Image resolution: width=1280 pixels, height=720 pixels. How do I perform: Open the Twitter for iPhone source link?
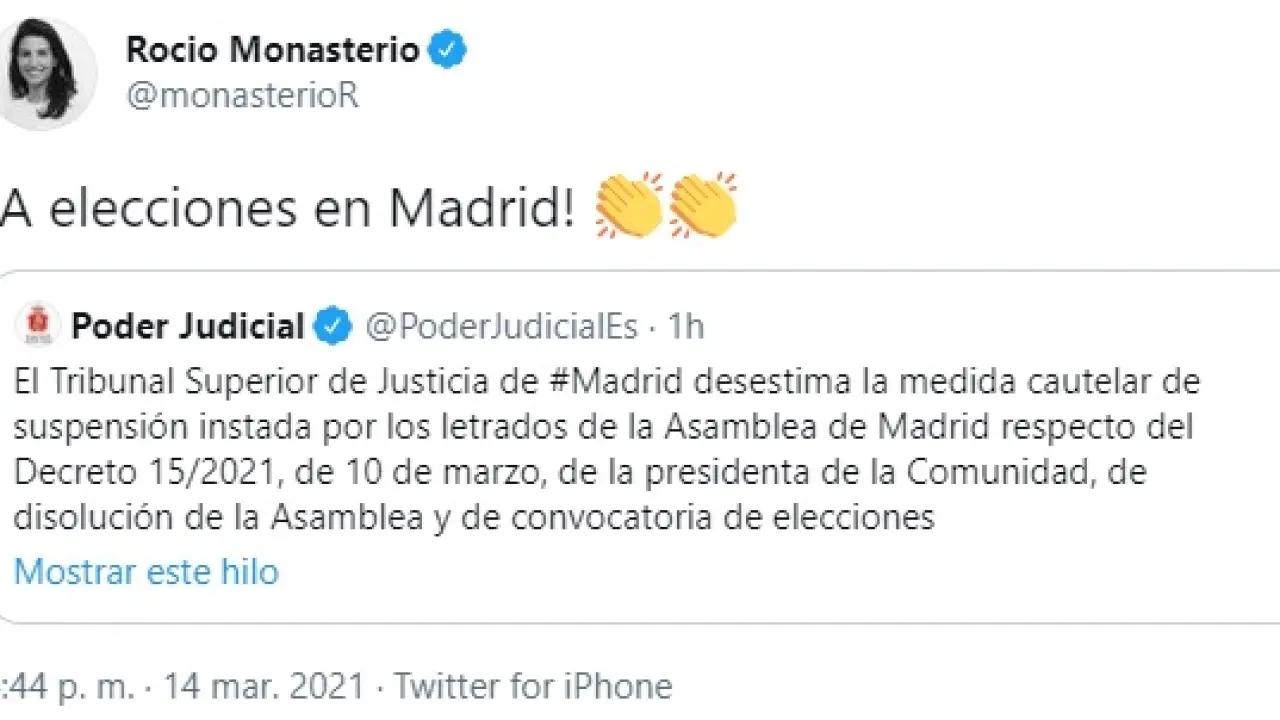click(x=532, y=687)
